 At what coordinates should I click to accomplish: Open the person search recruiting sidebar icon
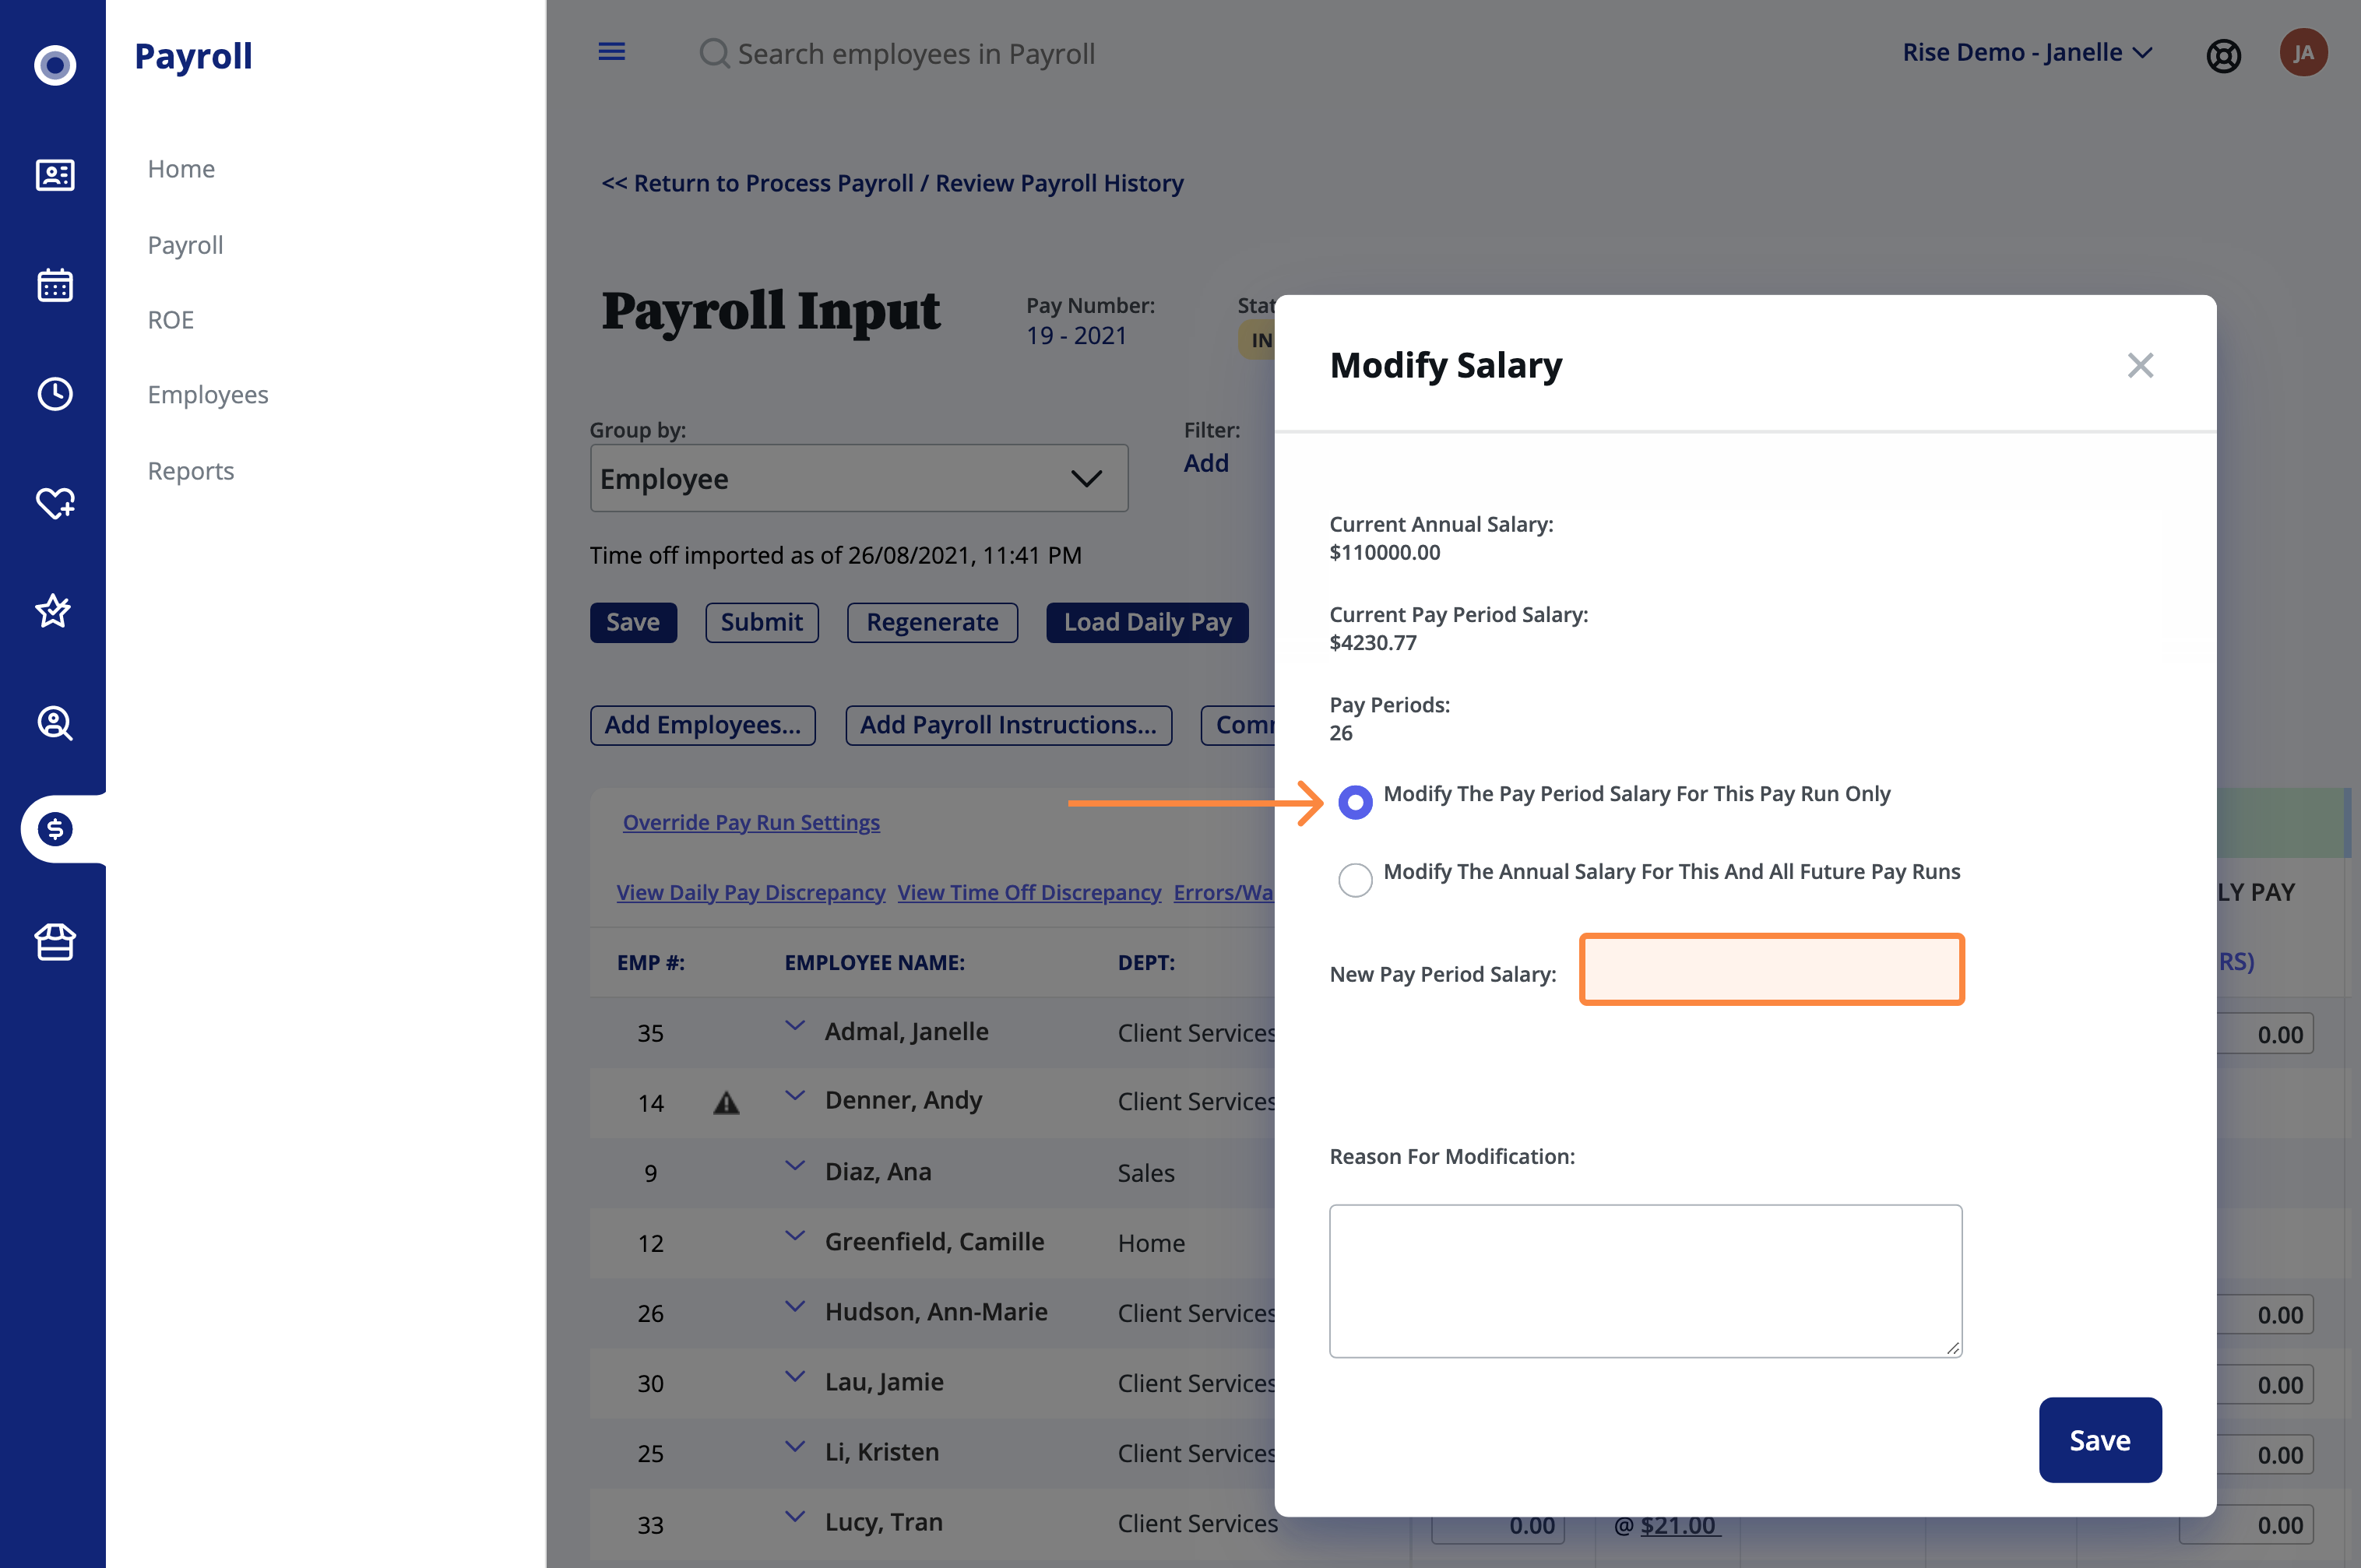pyautogui.click(x=55, y=722)
